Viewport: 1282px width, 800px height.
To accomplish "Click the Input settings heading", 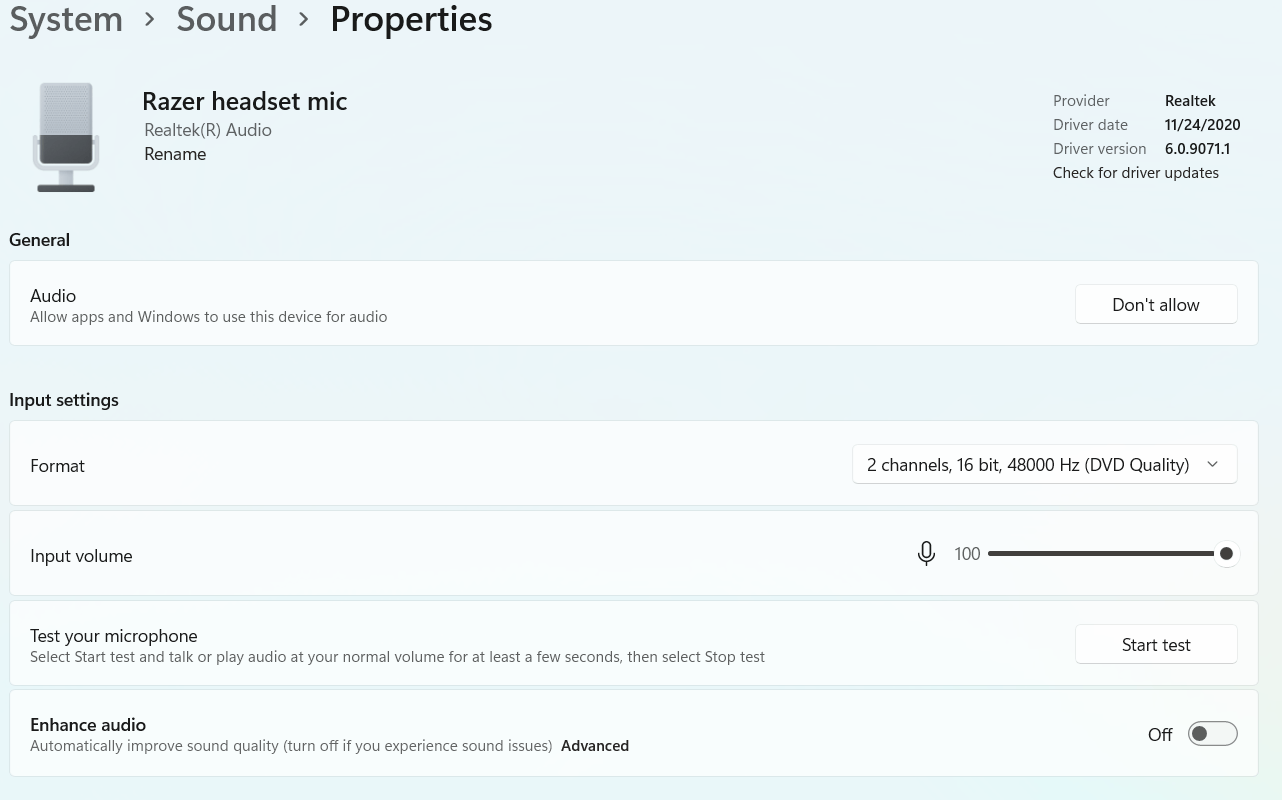I will (x=64, y=400).
